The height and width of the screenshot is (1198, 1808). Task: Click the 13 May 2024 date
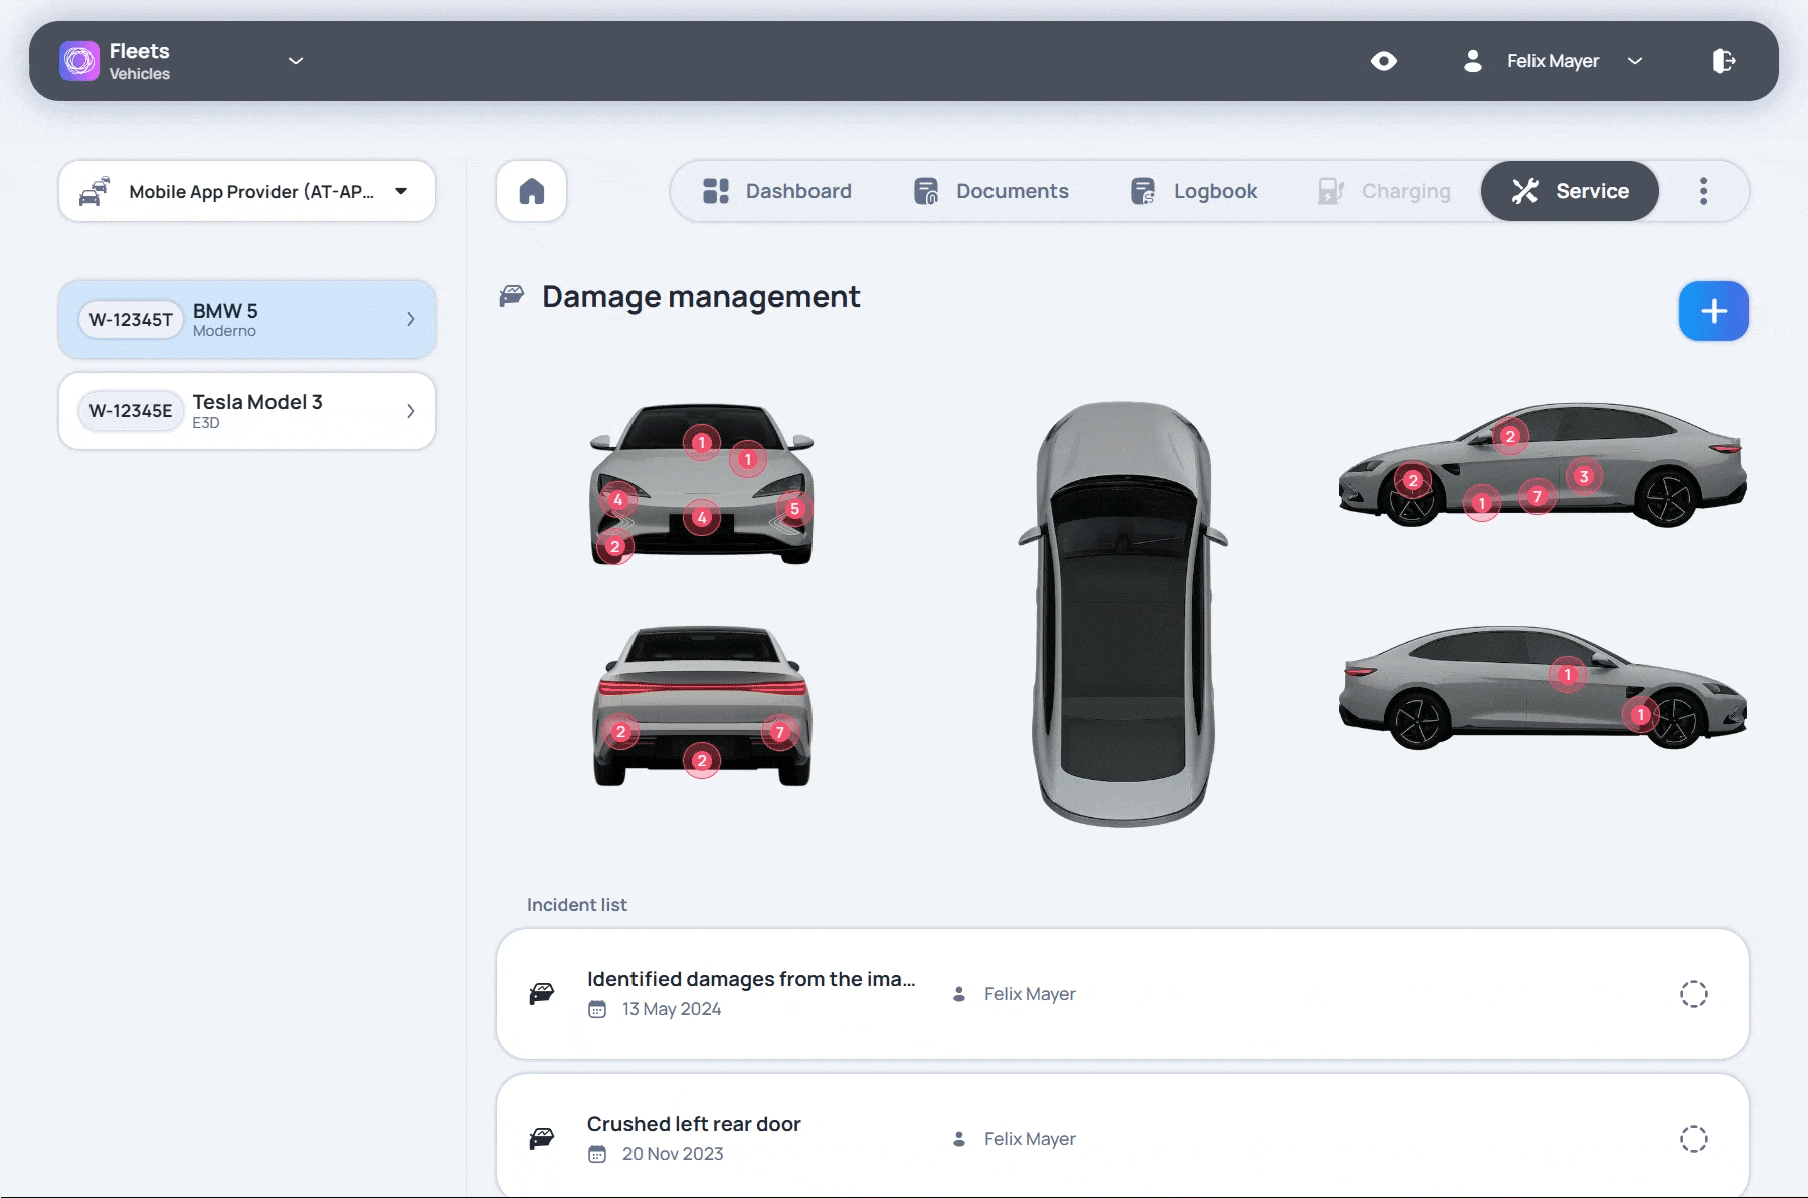672,1009
